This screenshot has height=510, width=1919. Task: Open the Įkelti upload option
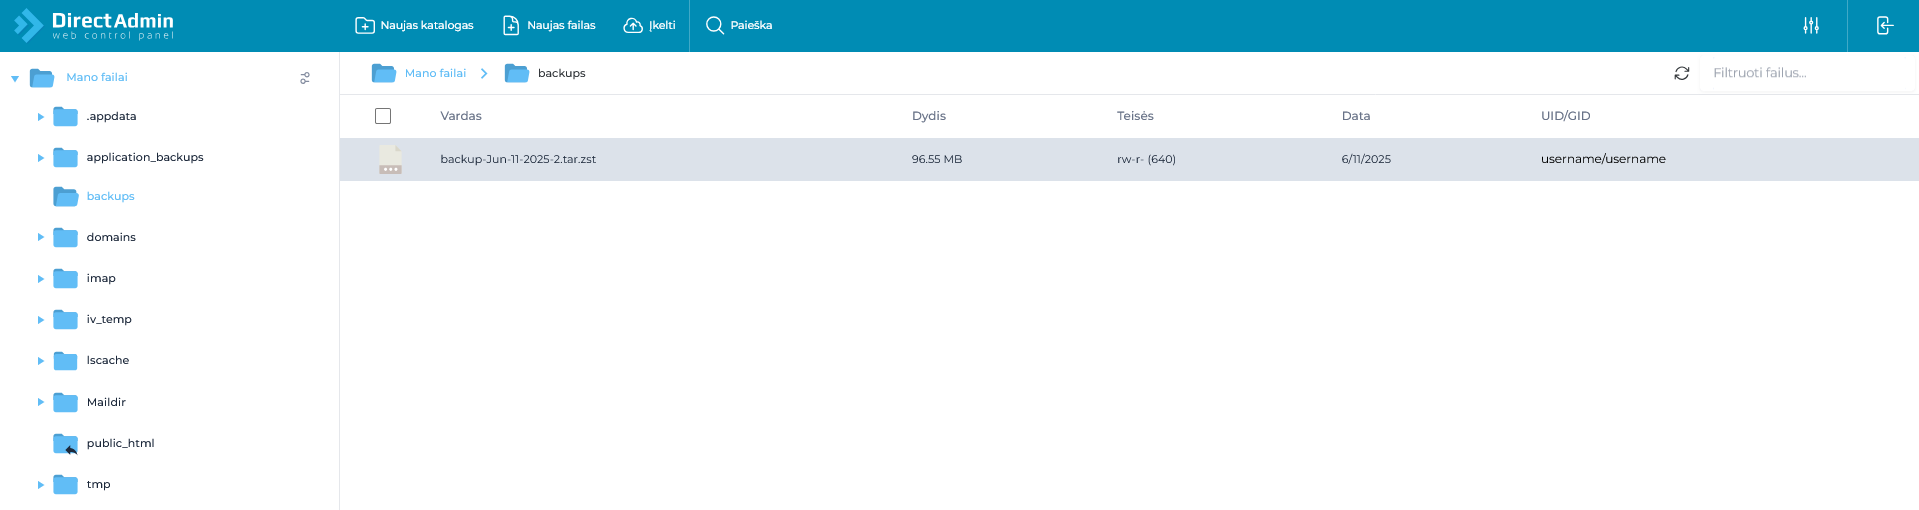(649, 25)
